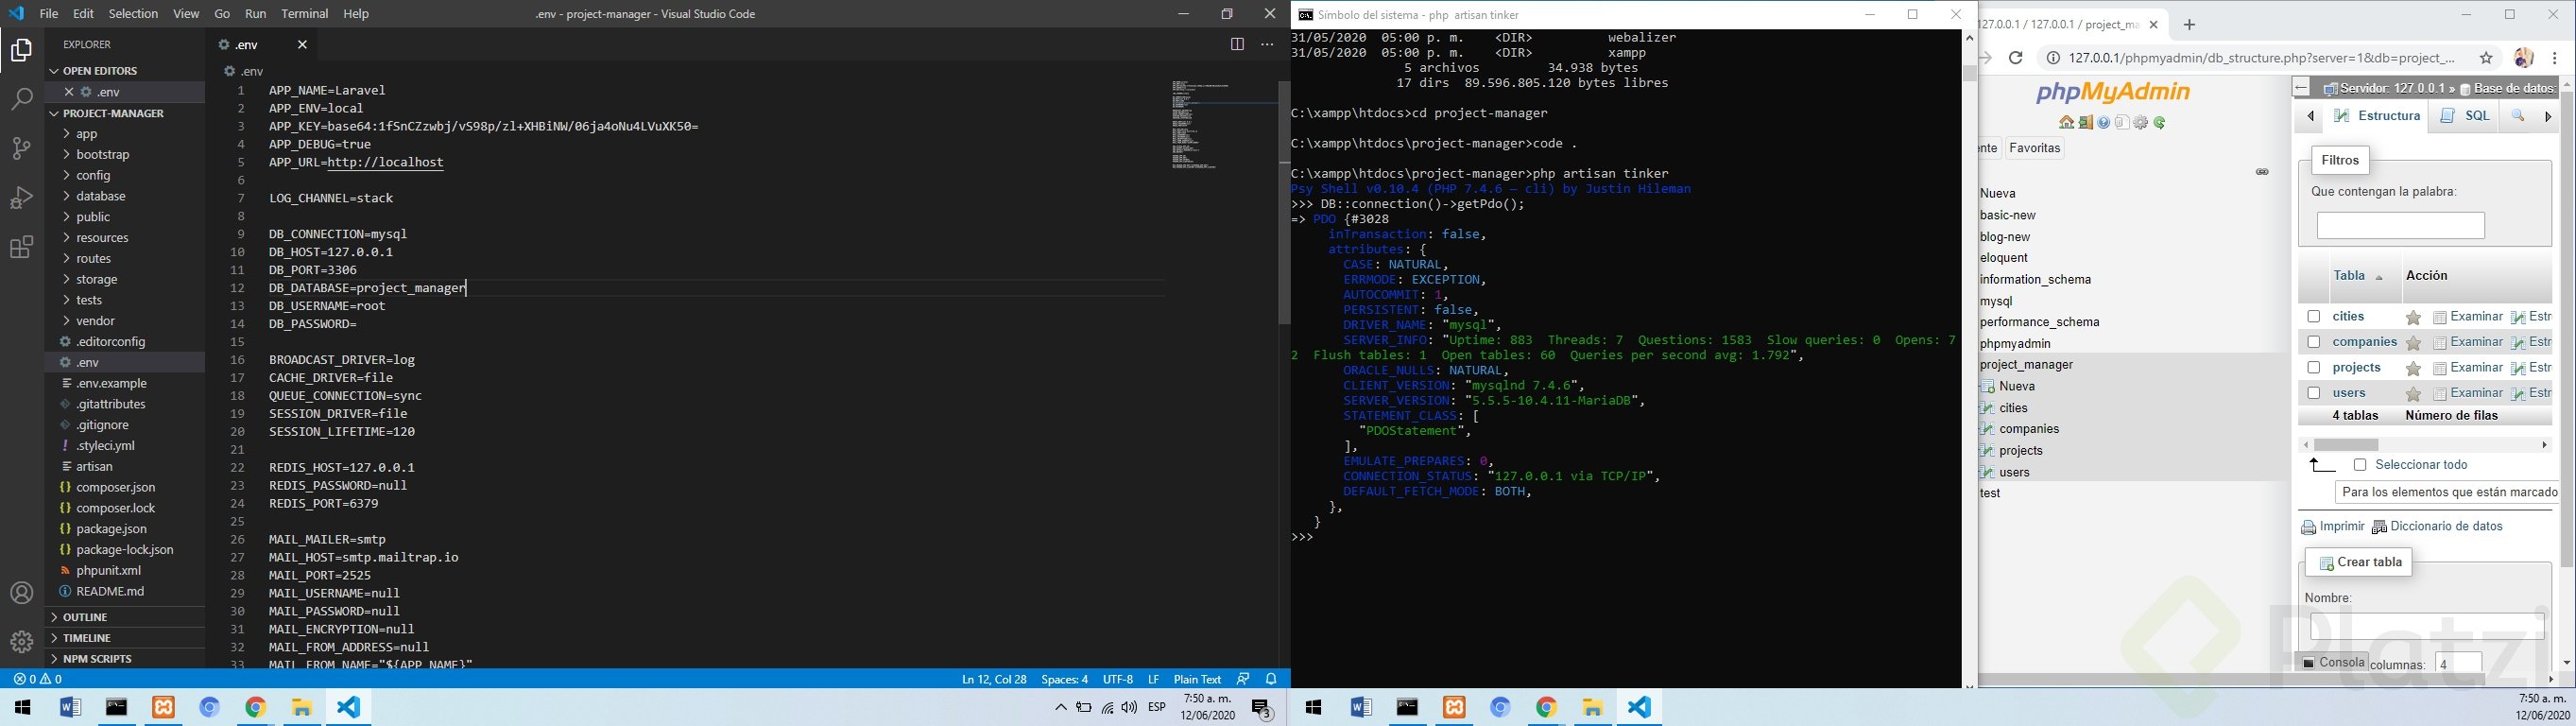Check the companies table checkbox
Viewport: 2576px width, 726px height.
tap(2313, 342)
